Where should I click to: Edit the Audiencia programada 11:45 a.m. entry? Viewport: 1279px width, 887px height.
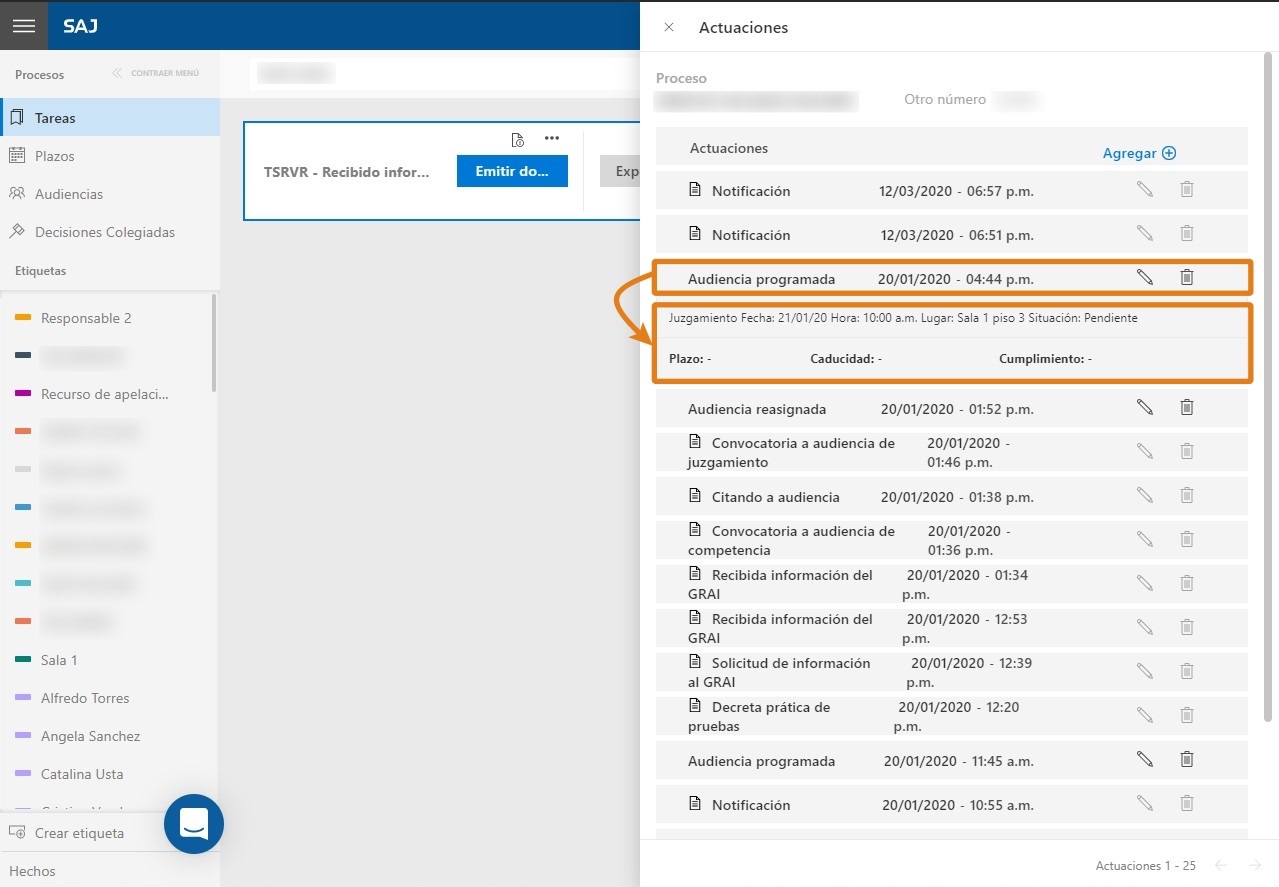(x=1145, y=759)
